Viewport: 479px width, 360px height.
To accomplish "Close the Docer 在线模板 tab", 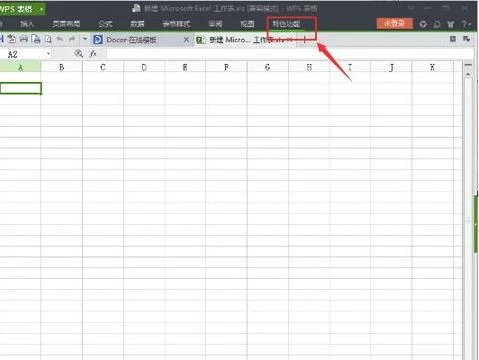I will [186, 40].
